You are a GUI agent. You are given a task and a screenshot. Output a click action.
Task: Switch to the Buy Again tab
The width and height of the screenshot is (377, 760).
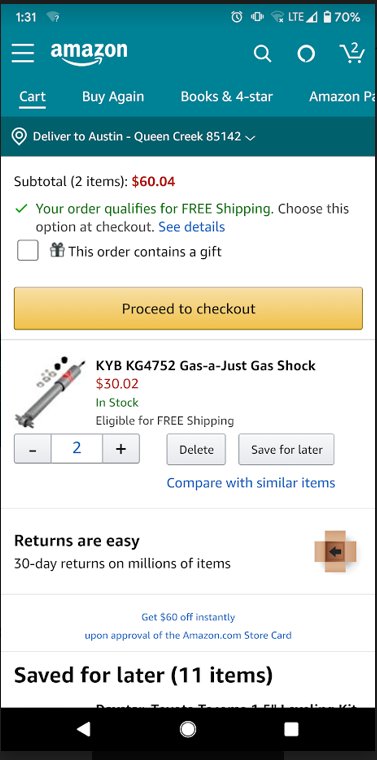pos(113,96)
